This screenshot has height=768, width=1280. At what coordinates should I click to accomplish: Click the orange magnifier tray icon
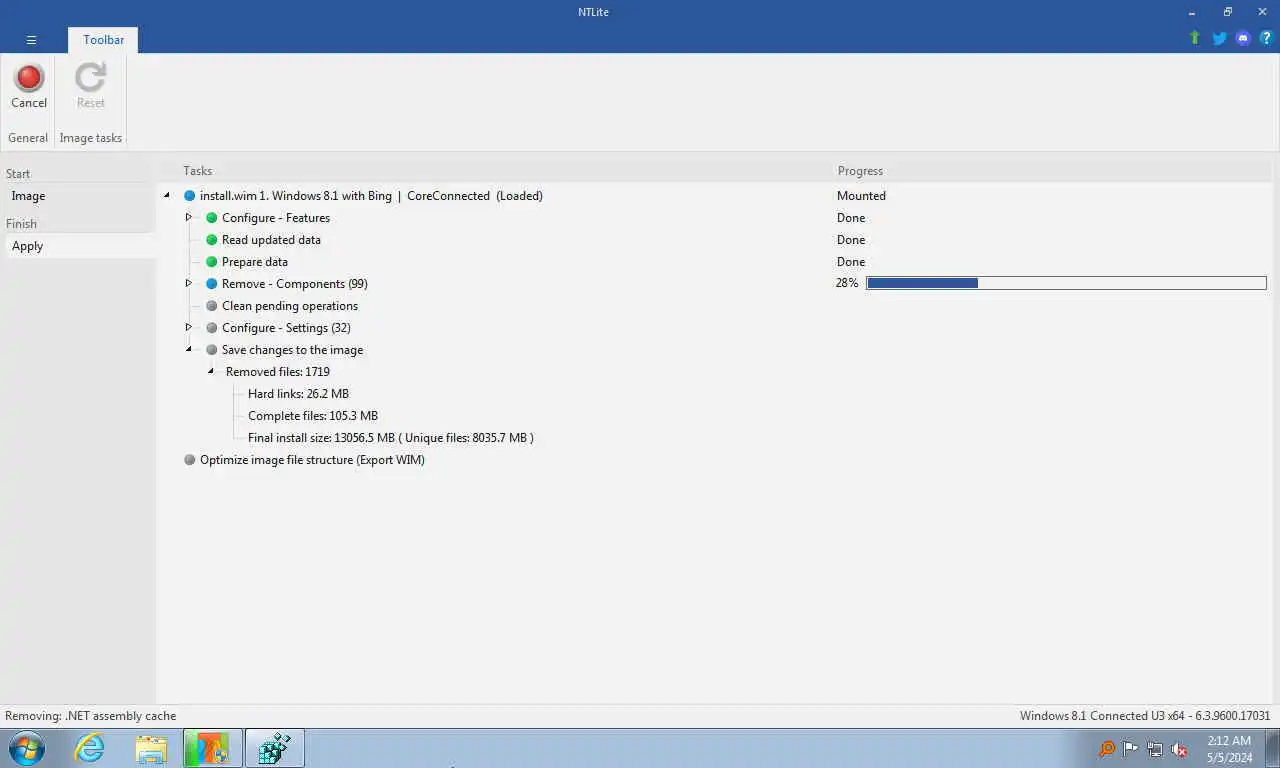coord(1107,749)
